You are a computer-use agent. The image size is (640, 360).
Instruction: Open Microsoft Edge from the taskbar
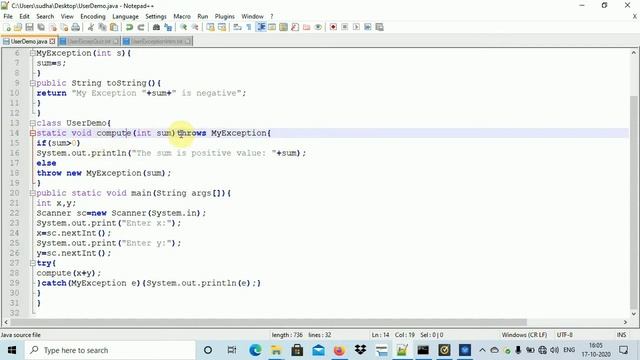pos(255,350)
